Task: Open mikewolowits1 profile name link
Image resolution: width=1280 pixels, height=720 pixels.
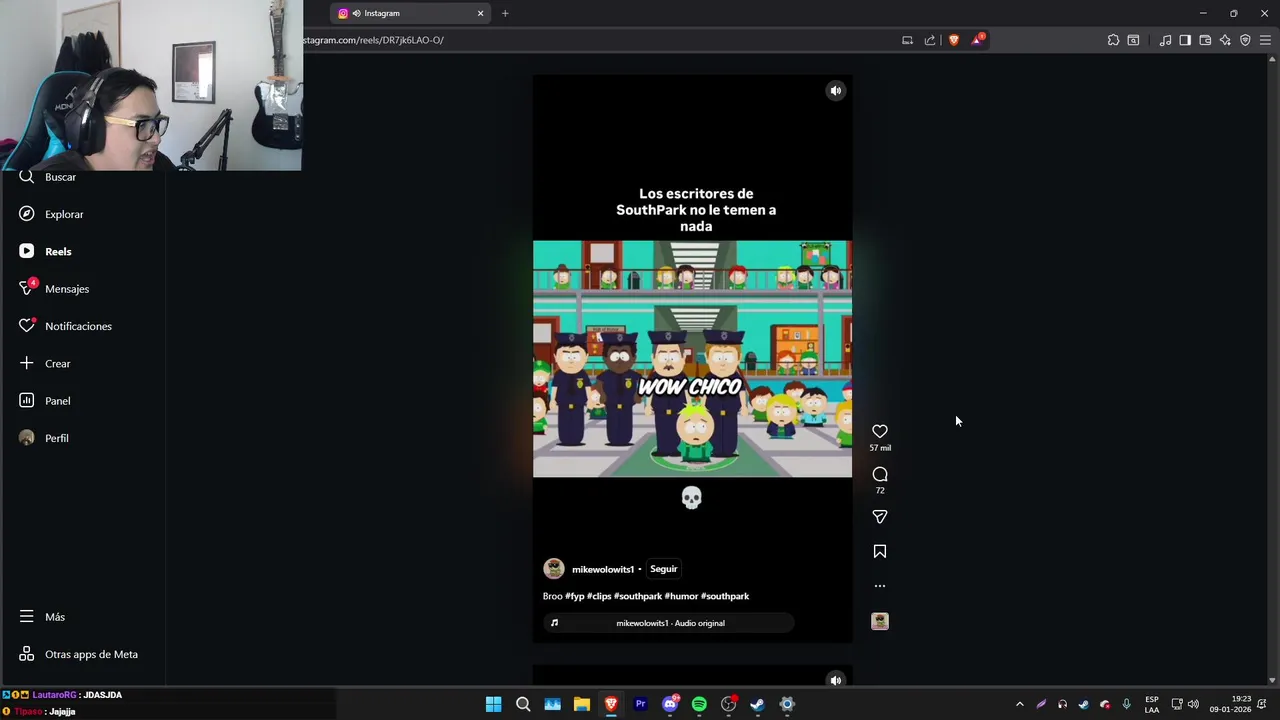Action: tap(603, 569)
